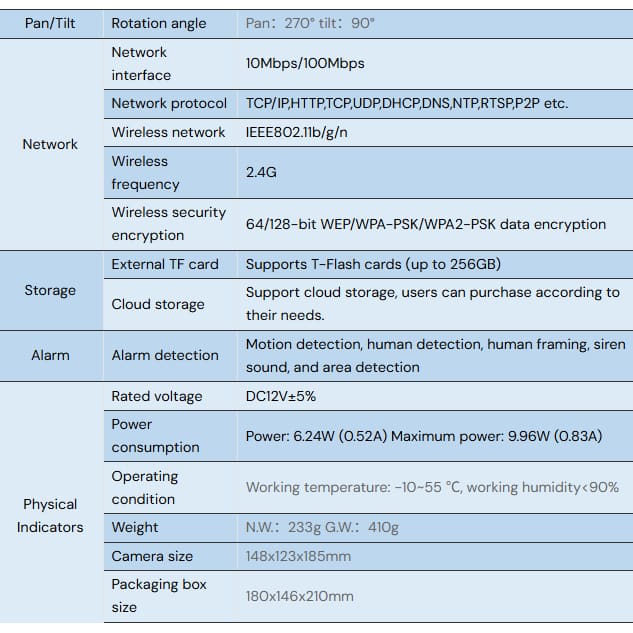Click the Network protocol label
Image resolution: width=633 pixels, height=633 pixels.
169,103
